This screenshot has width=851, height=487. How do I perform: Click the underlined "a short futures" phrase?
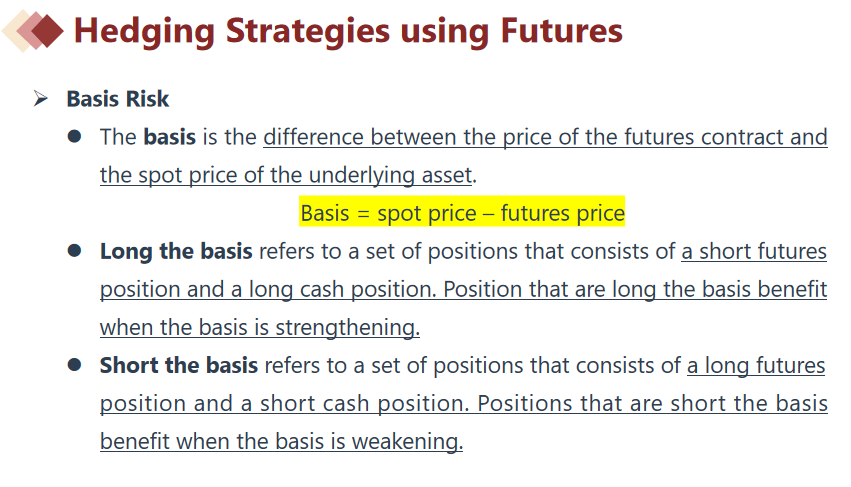[x=754, y=251]
